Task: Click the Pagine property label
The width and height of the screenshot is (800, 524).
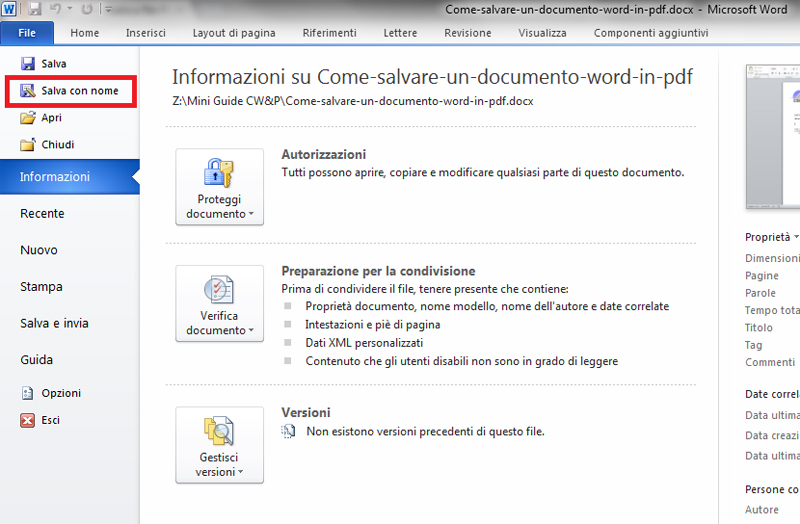Action: click(x=762, y=276)
